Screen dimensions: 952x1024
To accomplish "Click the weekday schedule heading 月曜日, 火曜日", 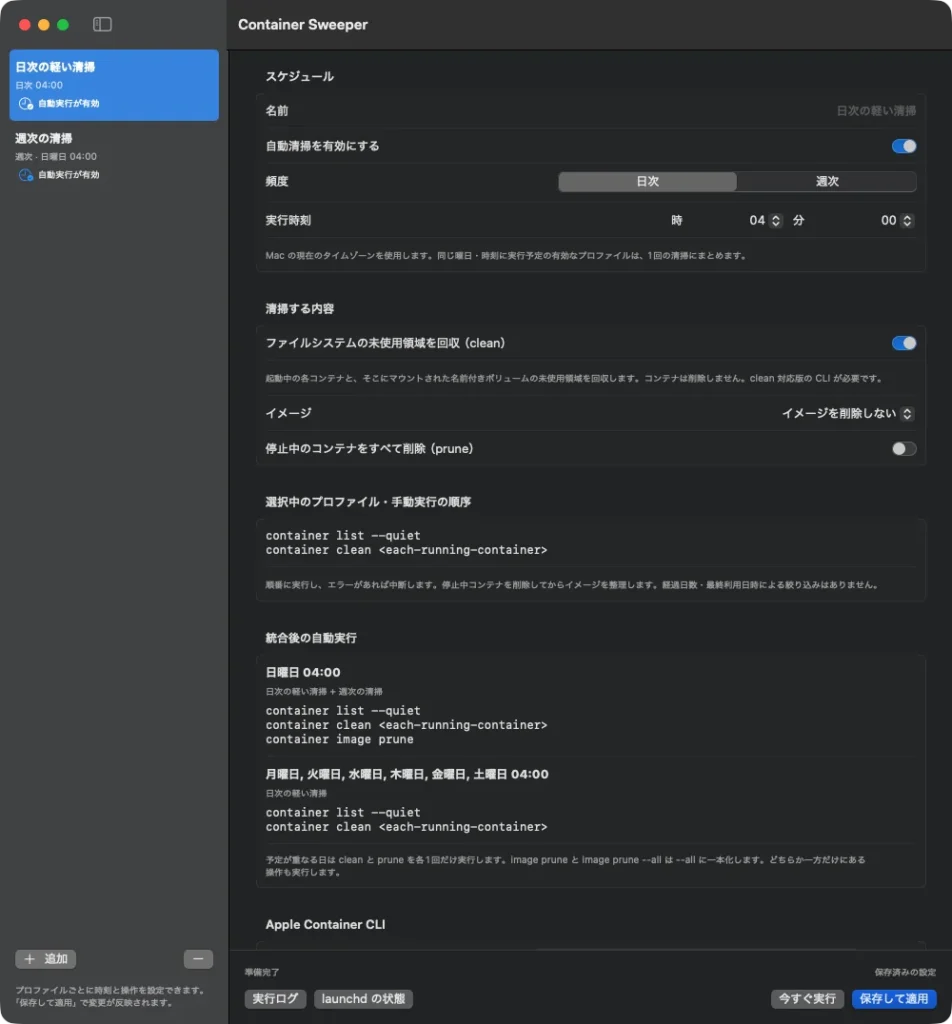I will click(x=407, y=774).
